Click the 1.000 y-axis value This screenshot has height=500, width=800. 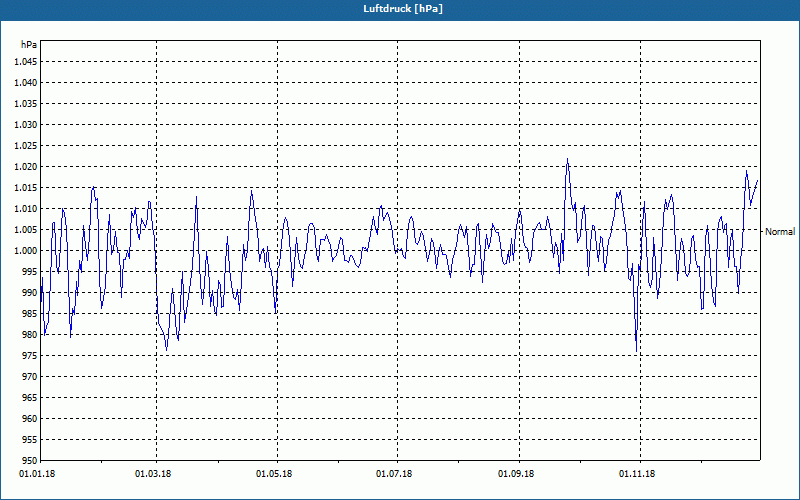click(x=26, y=251)
